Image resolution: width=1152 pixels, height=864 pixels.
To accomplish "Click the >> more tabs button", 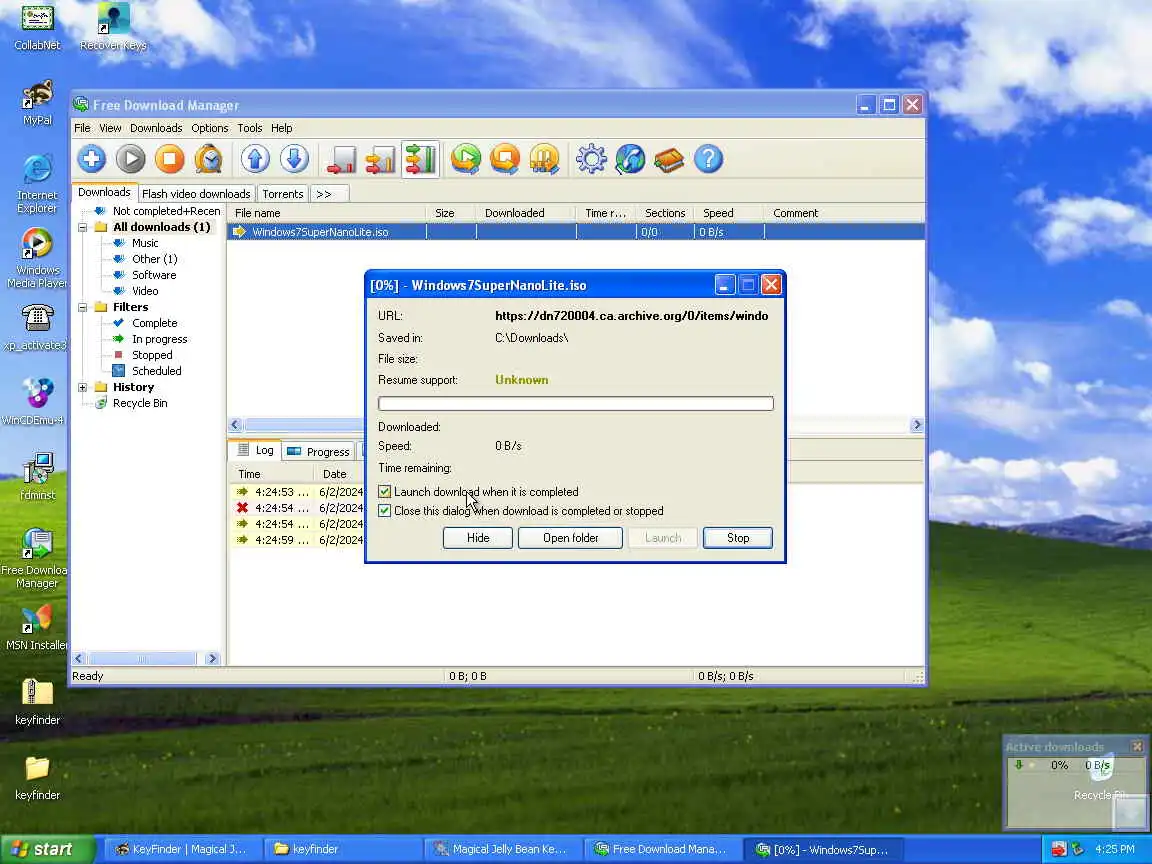I will pyautogui.click(x=328, y=194).
